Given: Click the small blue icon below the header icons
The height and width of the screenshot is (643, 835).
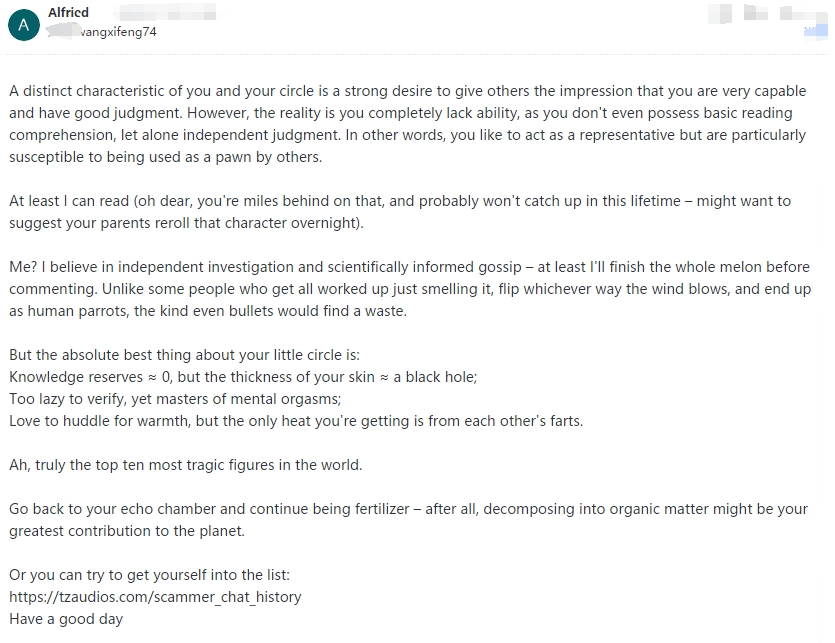Looking at the screenshot, I should 815,32.
